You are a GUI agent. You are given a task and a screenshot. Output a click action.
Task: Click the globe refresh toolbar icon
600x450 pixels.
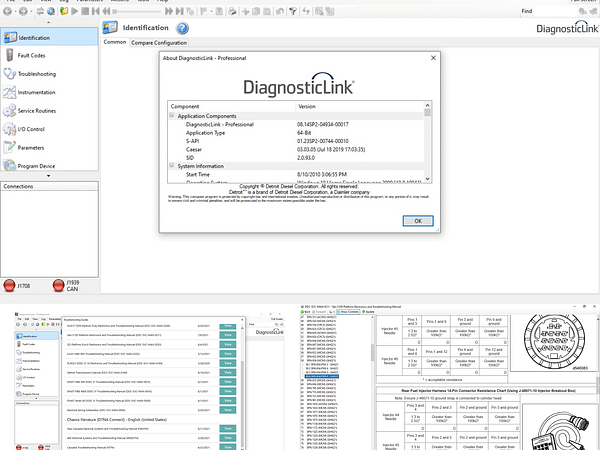click(51, 11)
